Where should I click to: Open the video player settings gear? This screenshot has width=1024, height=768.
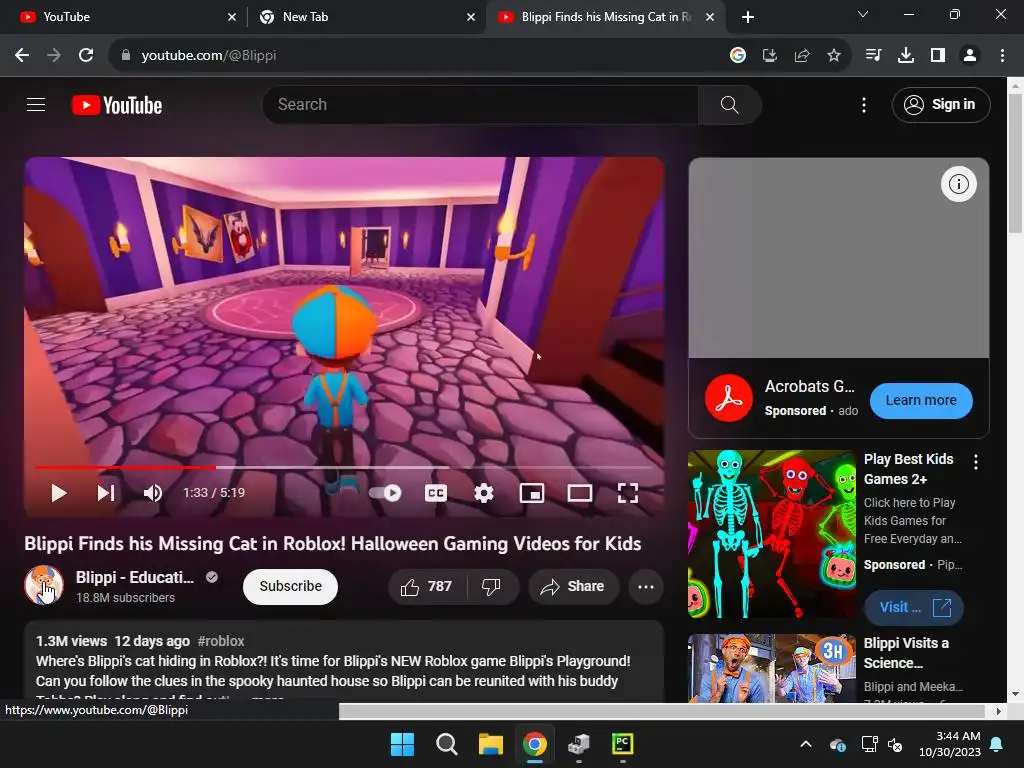tap(484, 493)
